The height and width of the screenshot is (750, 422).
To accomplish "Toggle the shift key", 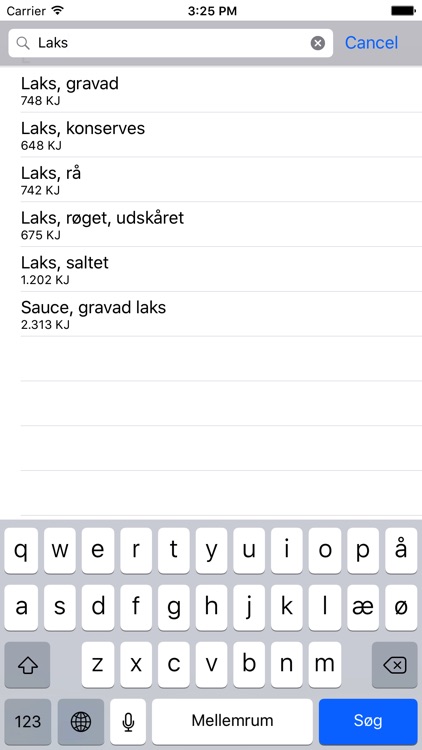I will tap(27, 665).
